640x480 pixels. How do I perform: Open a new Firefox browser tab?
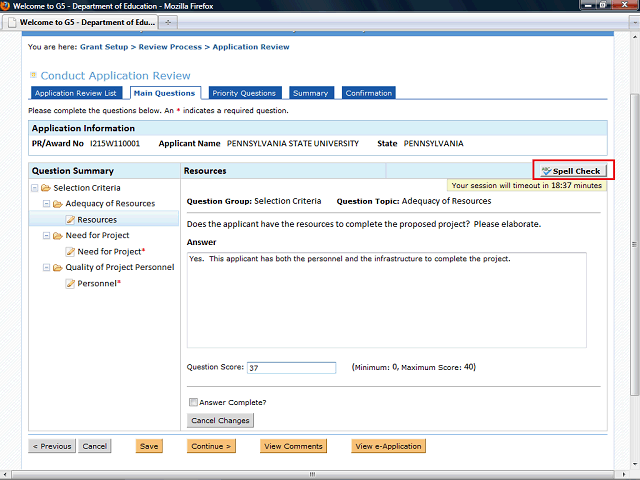(x=168, y=22)
